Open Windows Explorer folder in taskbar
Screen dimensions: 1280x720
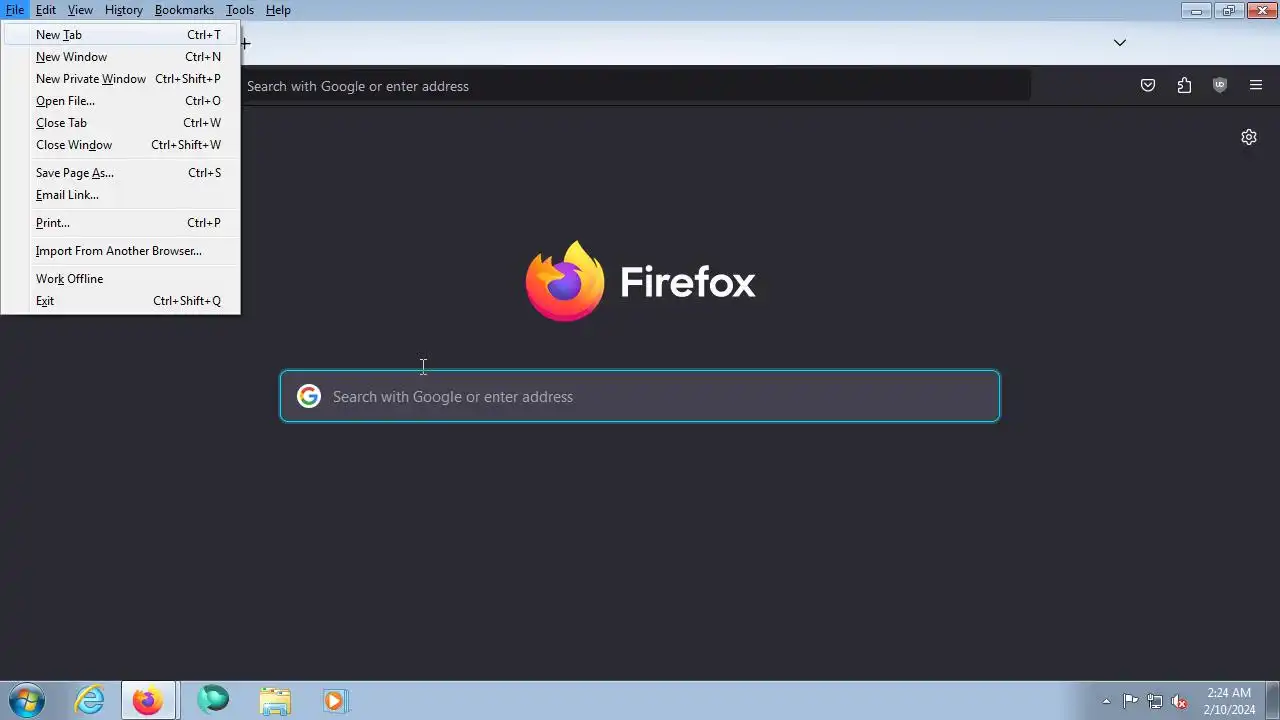274,700
